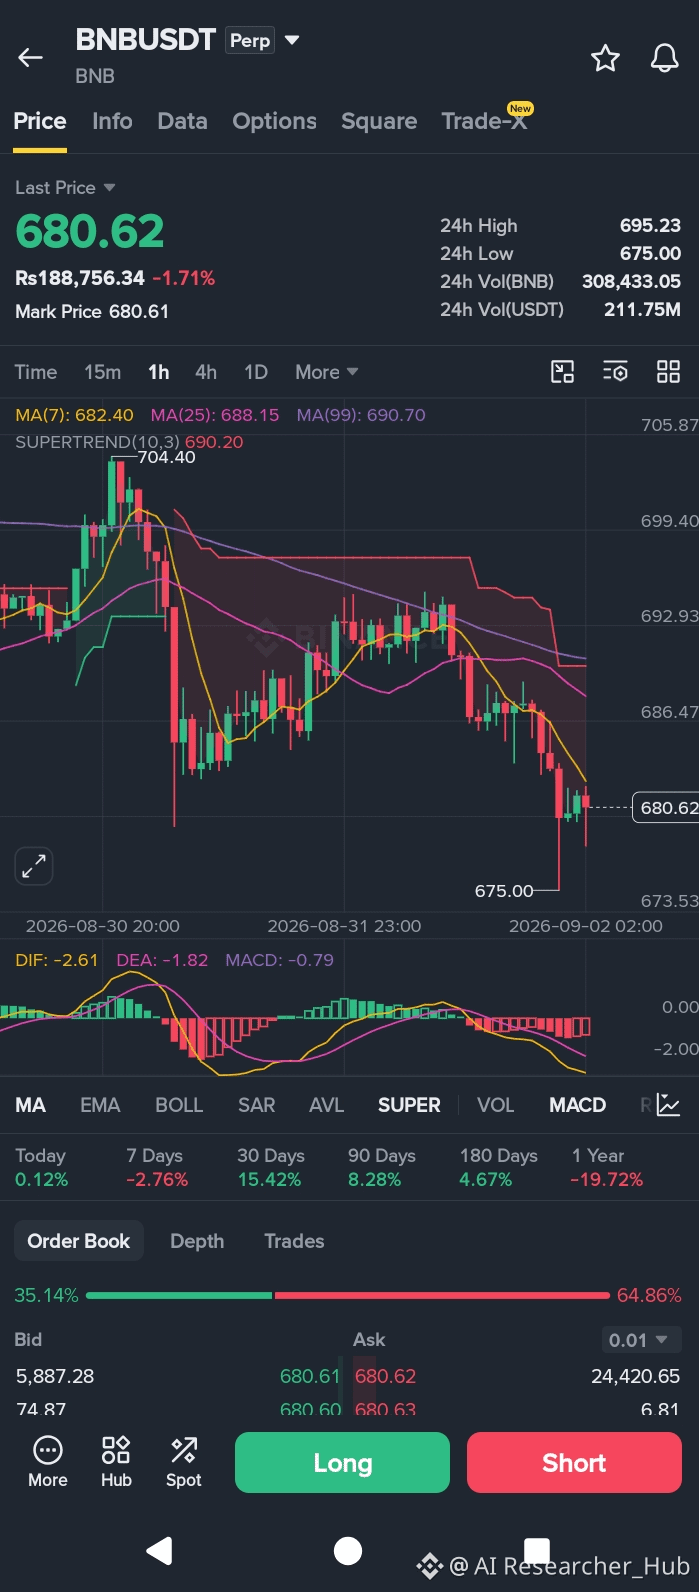Select the 4h timeframe

pos(206,372)
